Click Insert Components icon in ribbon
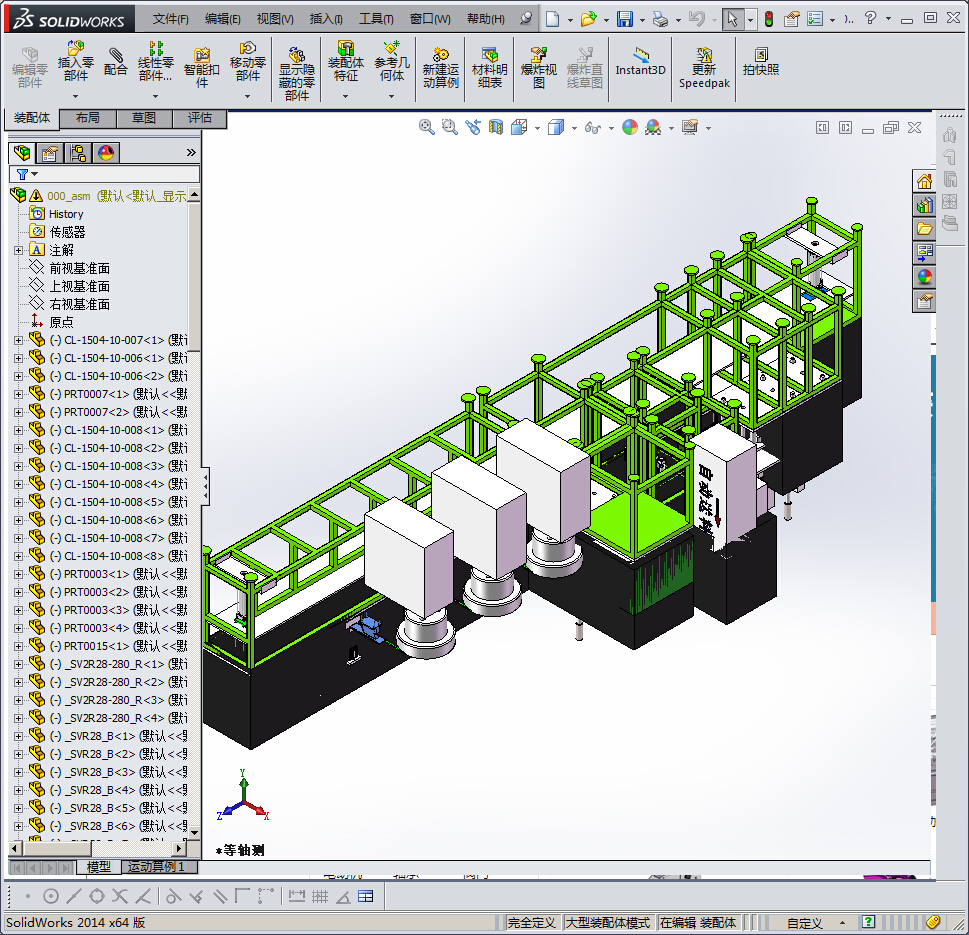Image resolution: width=969 pixels, height=935 pixels. pyautogui.click(x=75, y=62)
